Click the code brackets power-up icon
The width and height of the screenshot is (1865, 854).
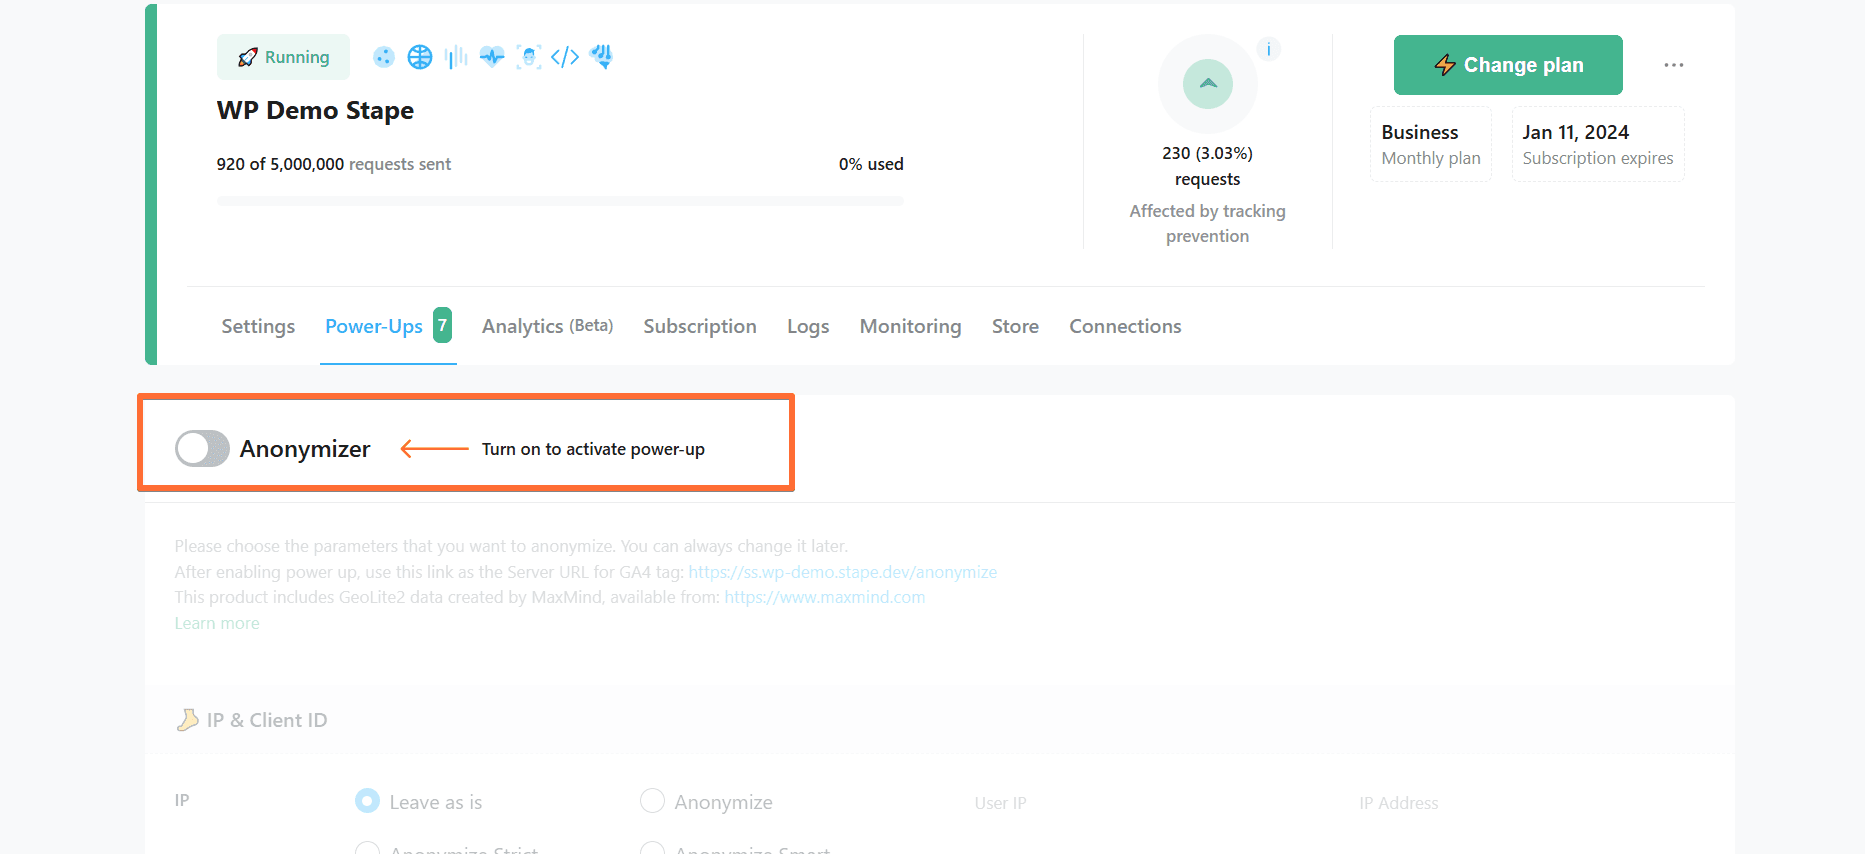coord(565,57)
